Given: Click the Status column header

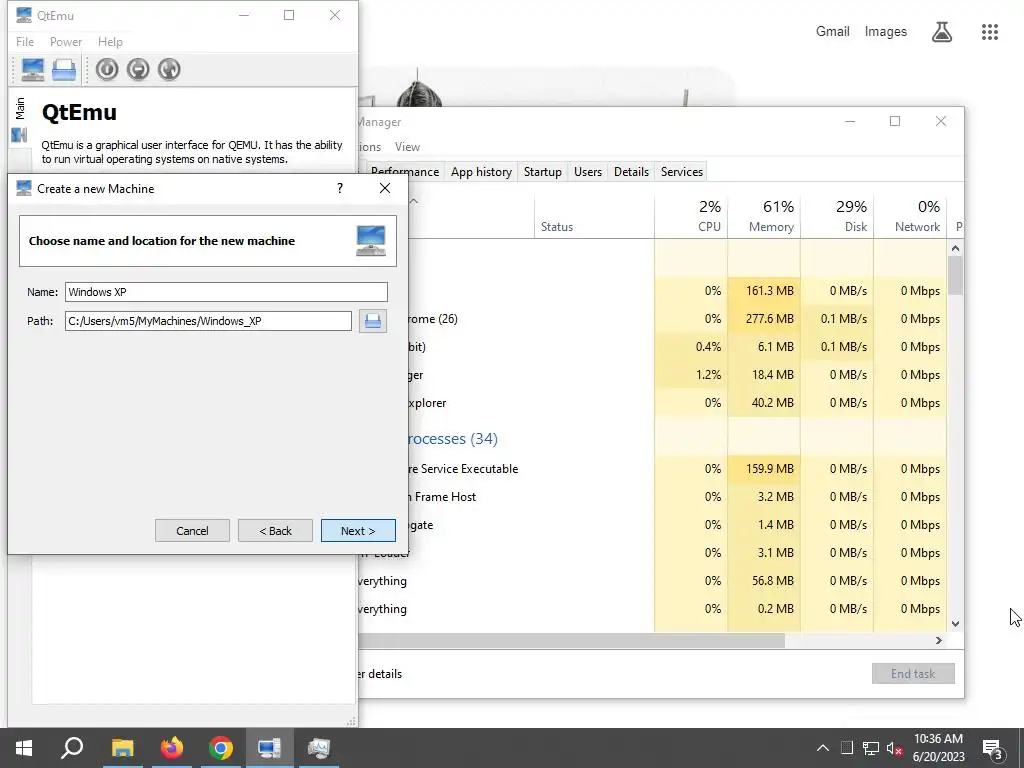Looking at the screenshot, I should coord(594,216).
